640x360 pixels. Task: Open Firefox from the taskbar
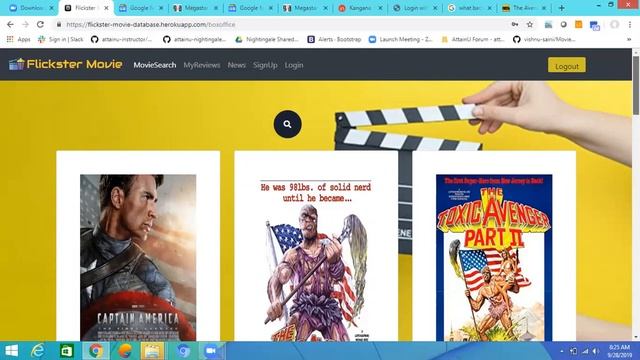(x=125, y=351)
